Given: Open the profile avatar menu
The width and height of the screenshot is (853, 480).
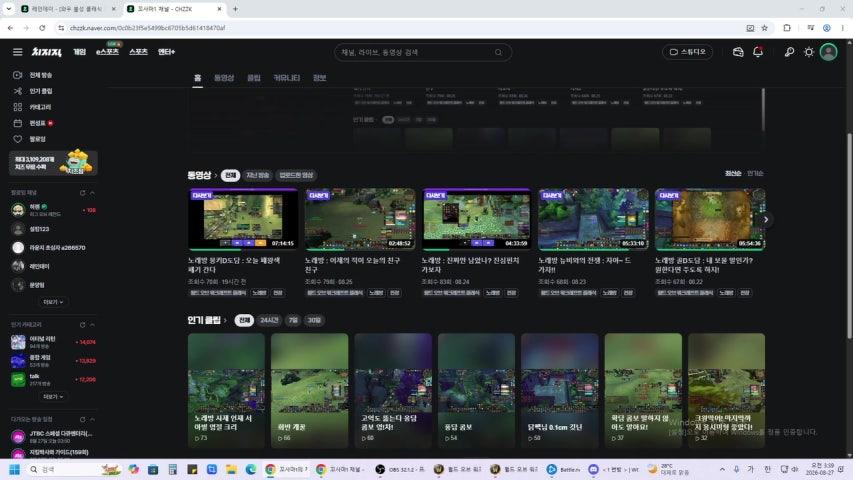Looking at the screenshot, I should (829, 52).
